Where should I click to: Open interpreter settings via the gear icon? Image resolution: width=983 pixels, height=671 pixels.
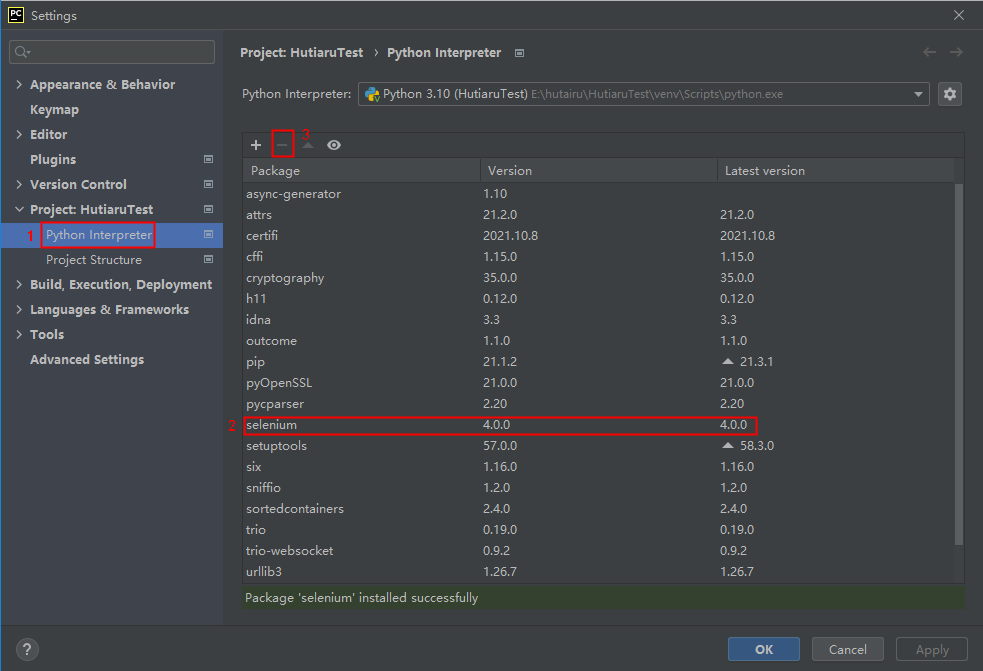click(949, 93)
